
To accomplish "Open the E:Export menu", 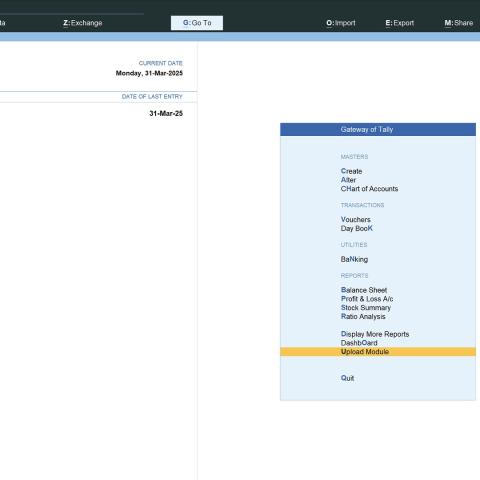I will click(x=400, y=23).
